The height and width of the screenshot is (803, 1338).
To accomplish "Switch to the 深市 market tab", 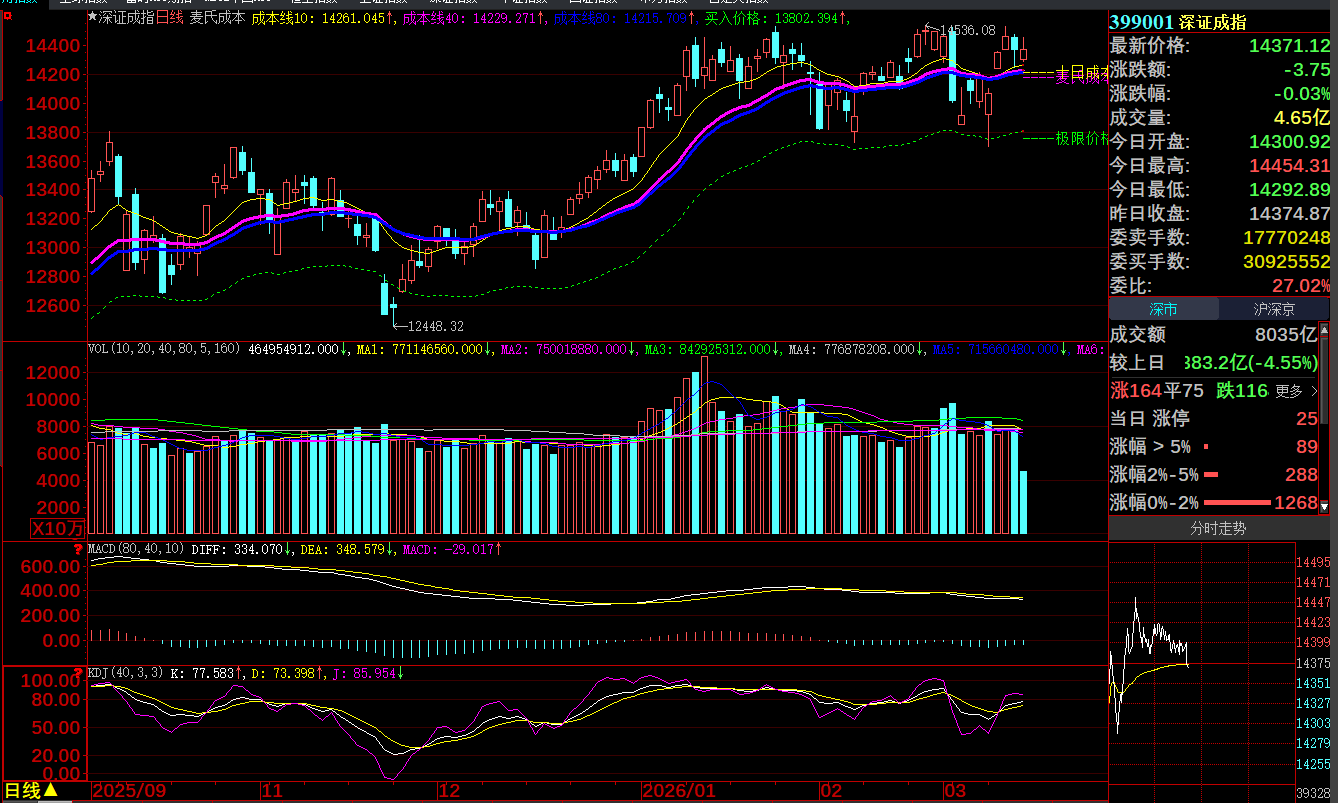I will (x=1163, y=309).
